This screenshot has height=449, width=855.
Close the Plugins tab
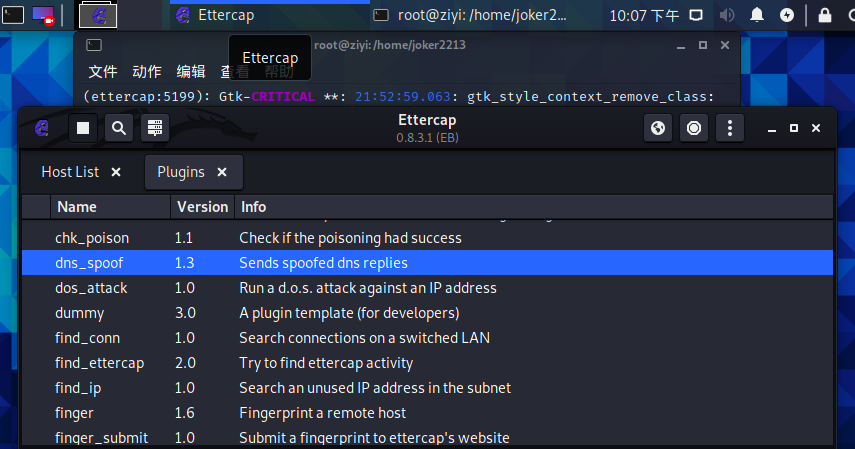222,172
